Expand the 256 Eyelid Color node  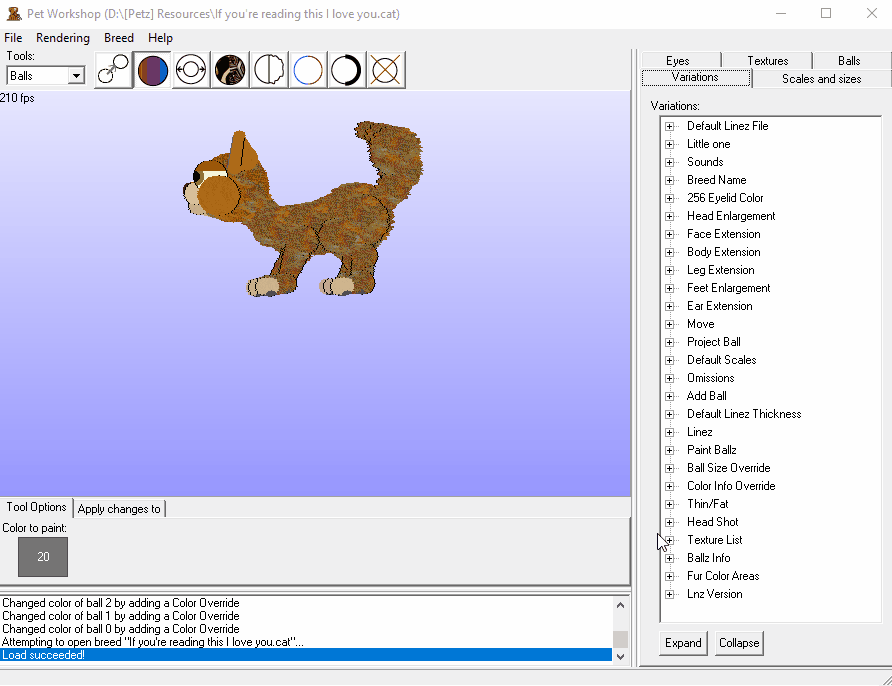(x=670, y=199)
